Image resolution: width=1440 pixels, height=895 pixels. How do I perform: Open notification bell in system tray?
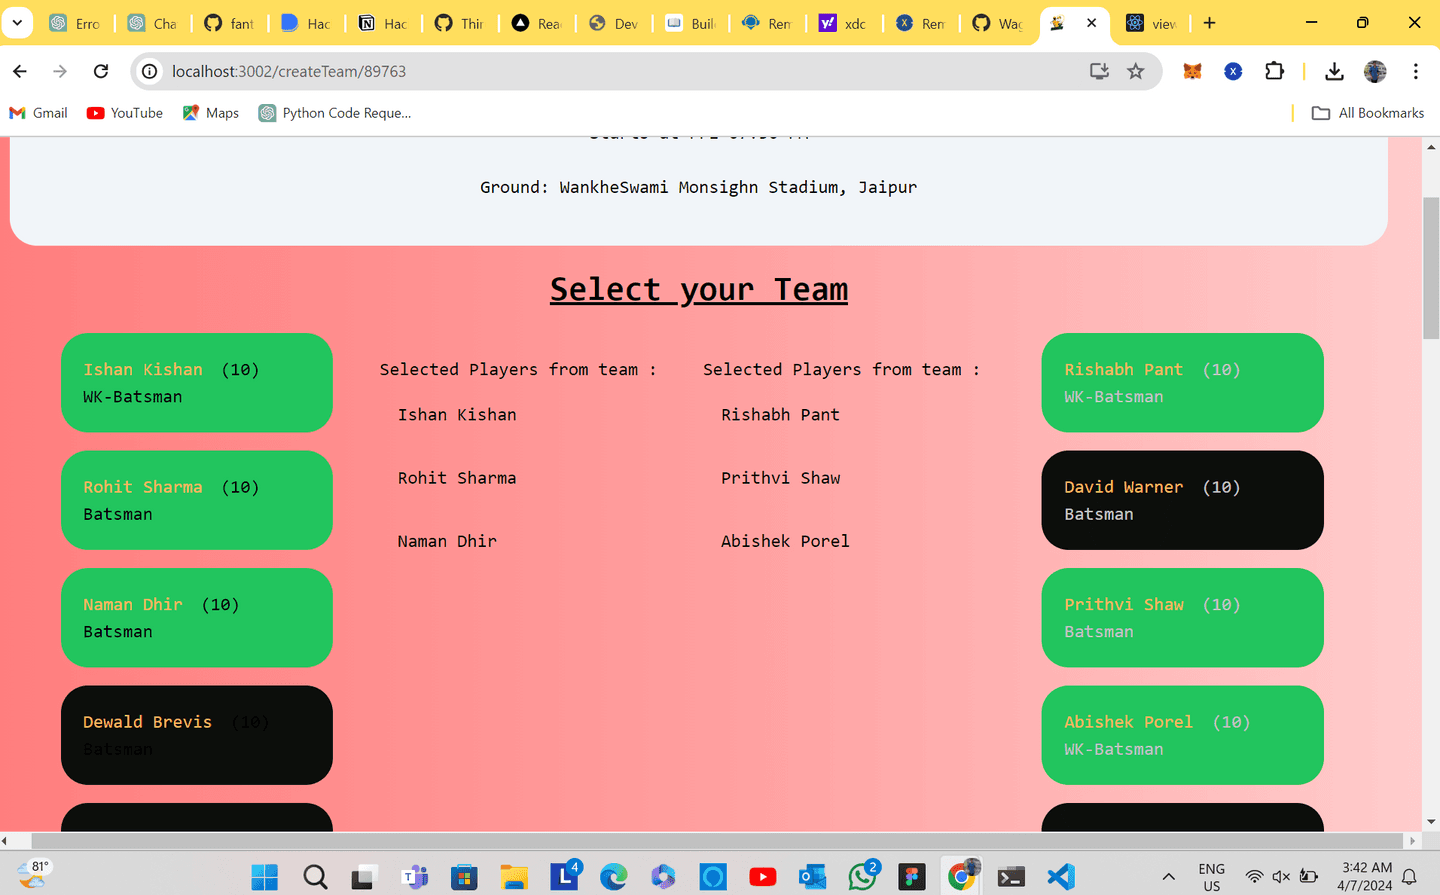[x=1410, y=877]
